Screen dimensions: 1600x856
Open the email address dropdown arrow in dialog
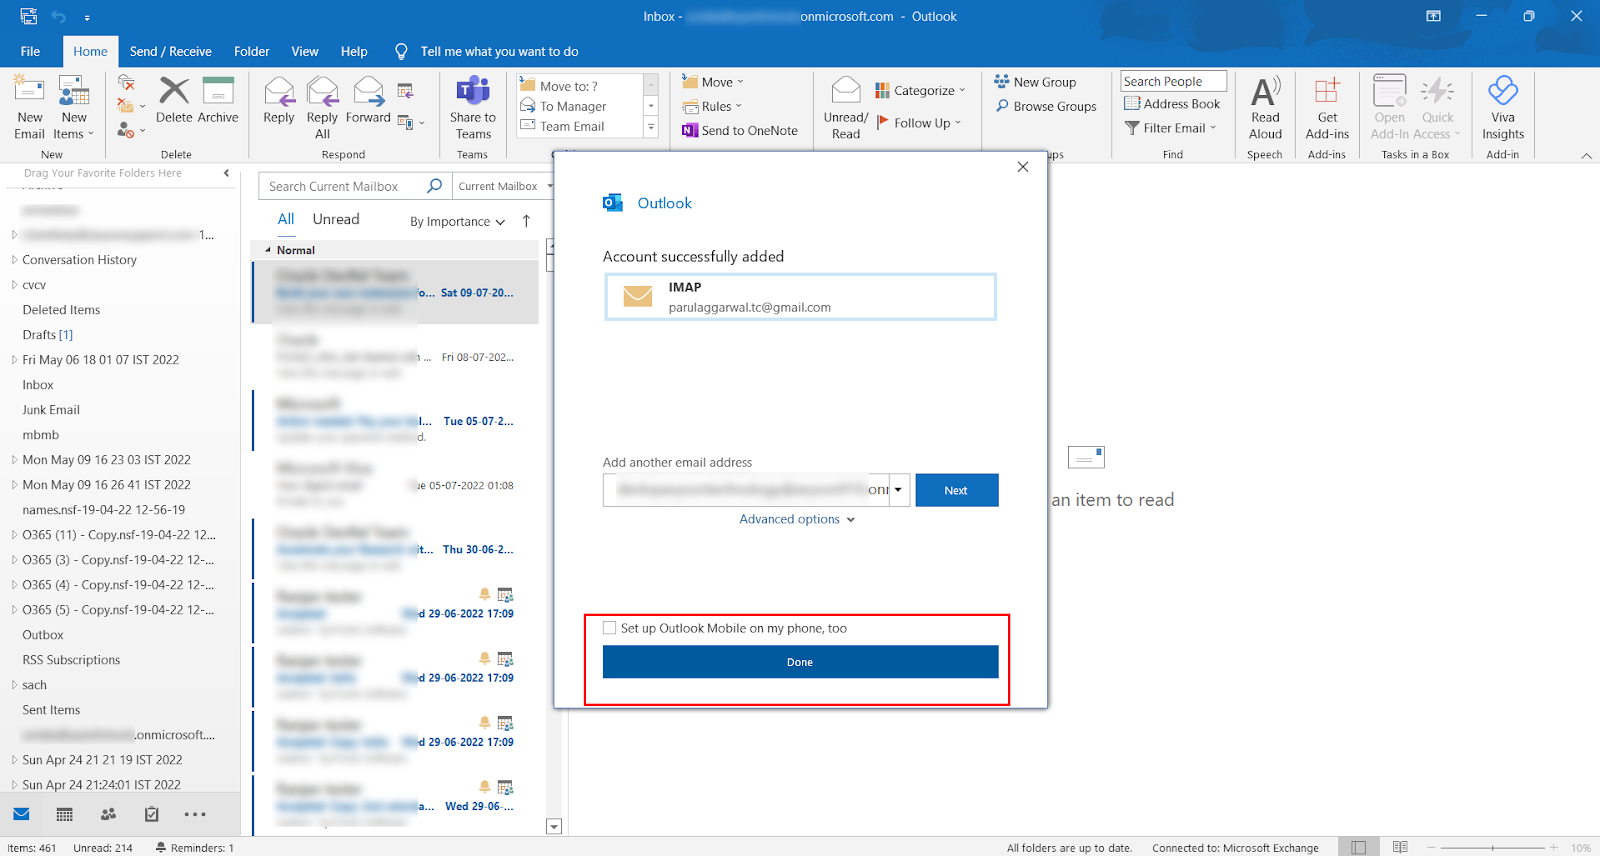pos(898,490)
